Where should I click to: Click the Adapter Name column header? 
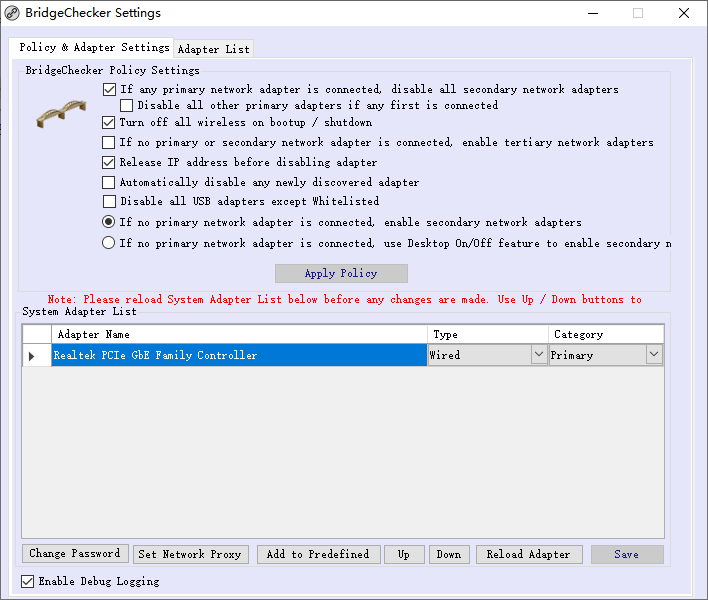pyautogui.click(x=239, y=335)
